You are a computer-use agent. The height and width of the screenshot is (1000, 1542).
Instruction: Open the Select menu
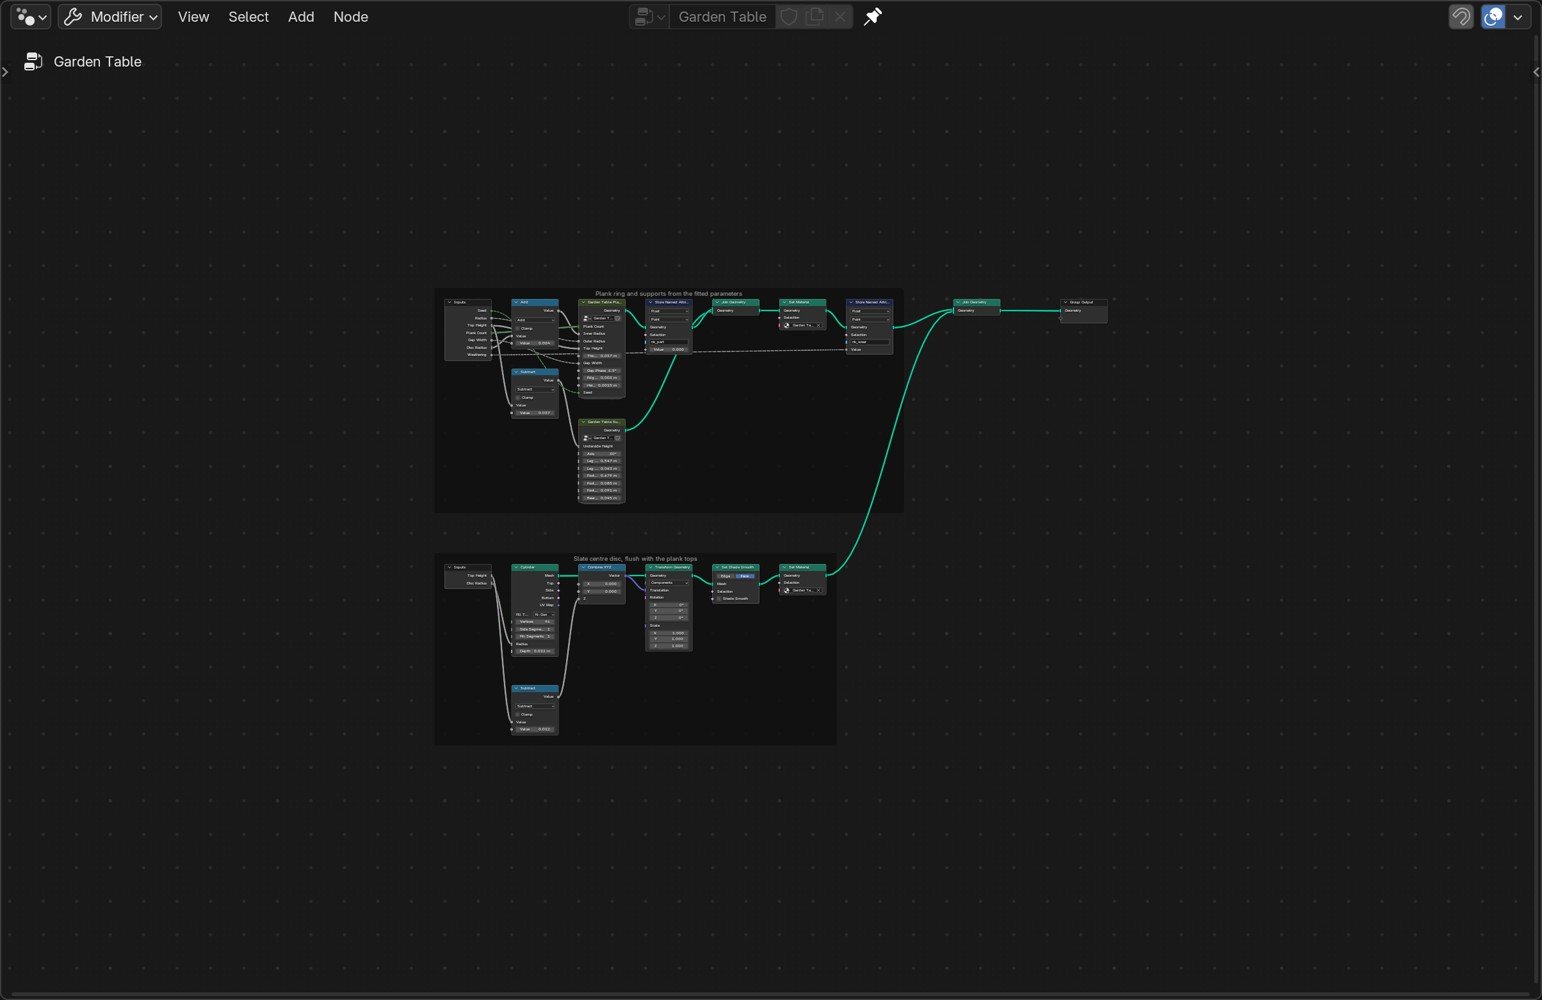[x=248, y=17]
